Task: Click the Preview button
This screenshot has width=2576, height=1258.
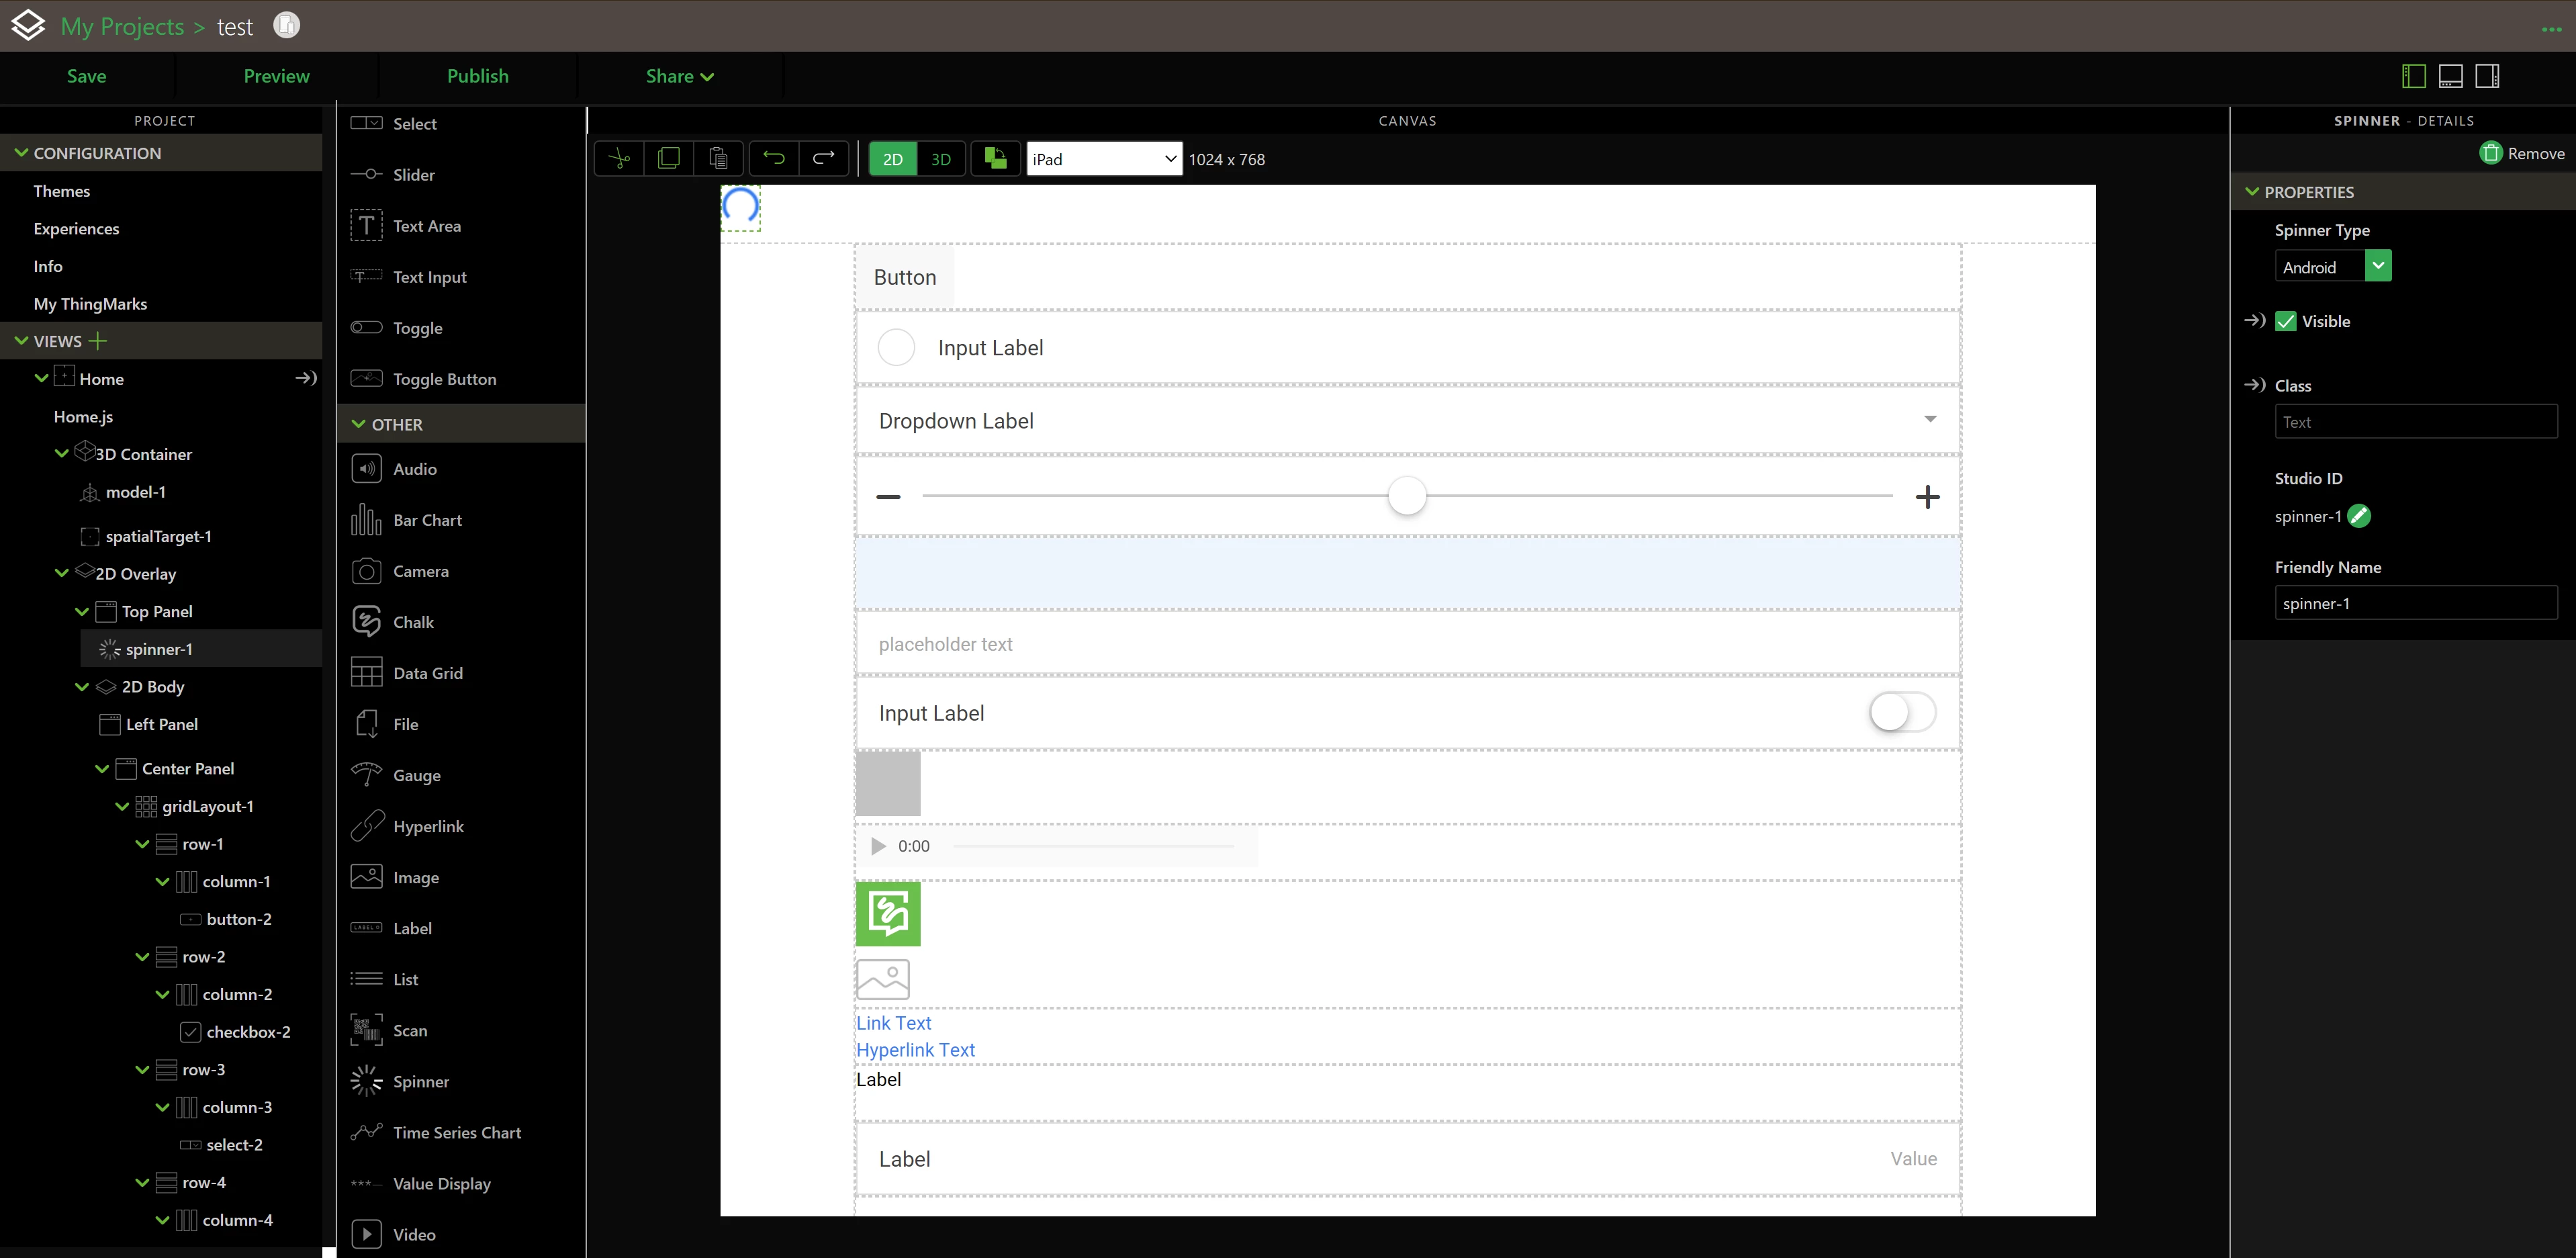Action: pyautogui.click(x=276, y=76)
